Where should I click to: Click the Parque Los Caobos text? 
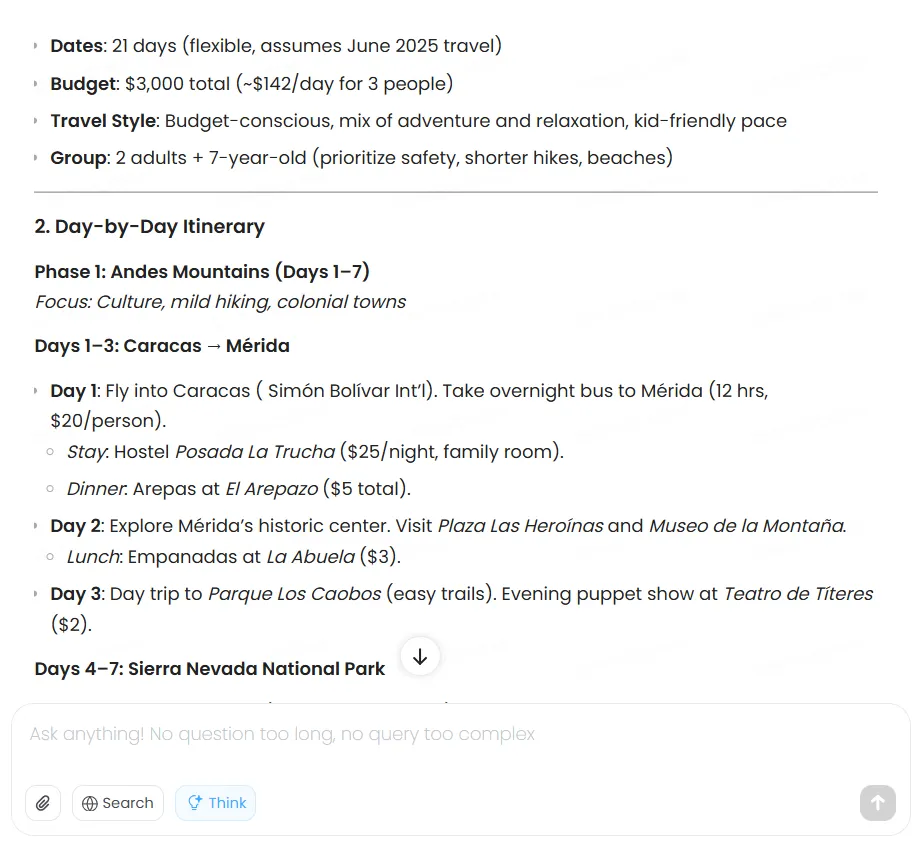click(294, 594)
